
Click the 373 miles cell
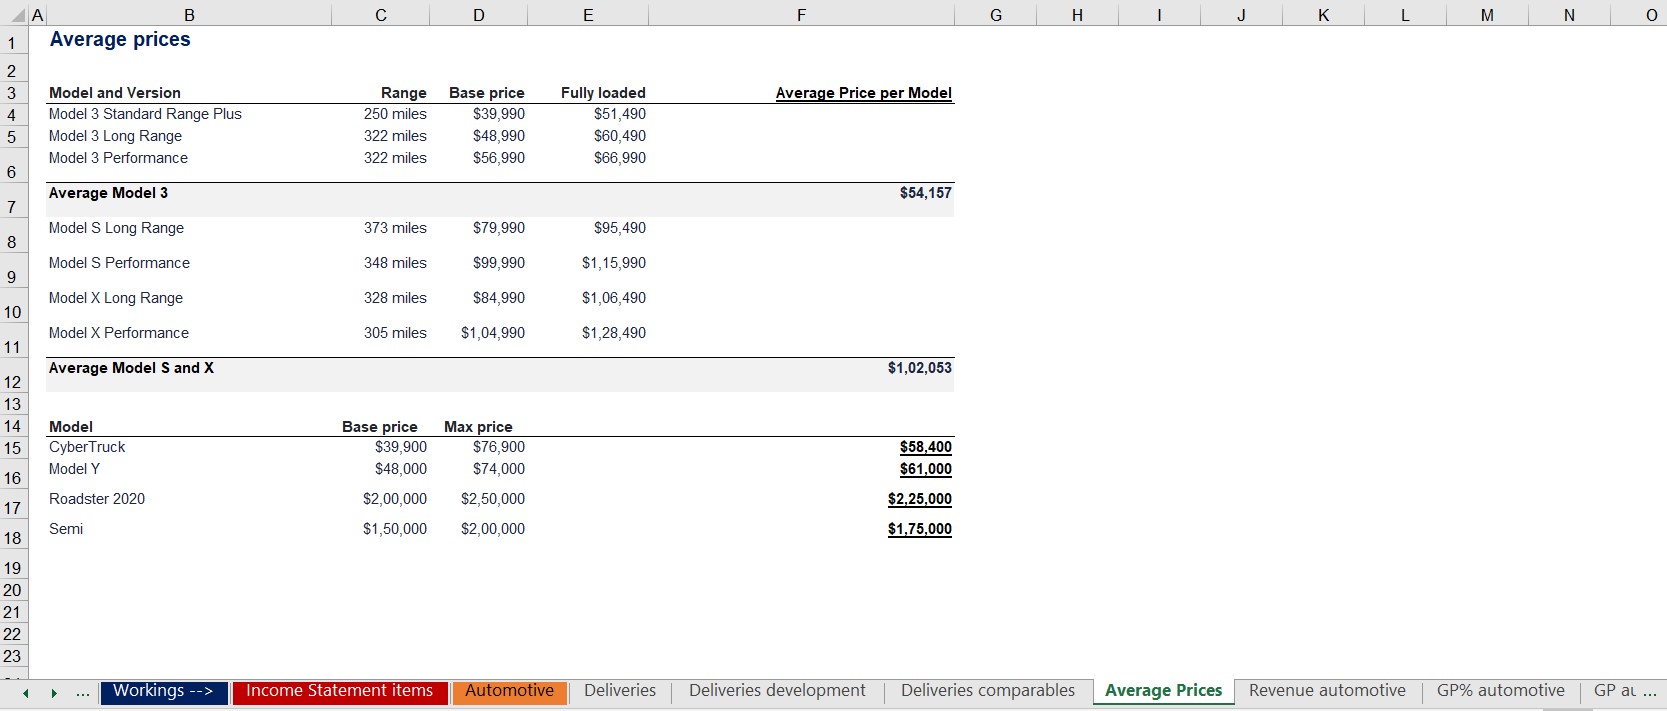coord(395,228)
